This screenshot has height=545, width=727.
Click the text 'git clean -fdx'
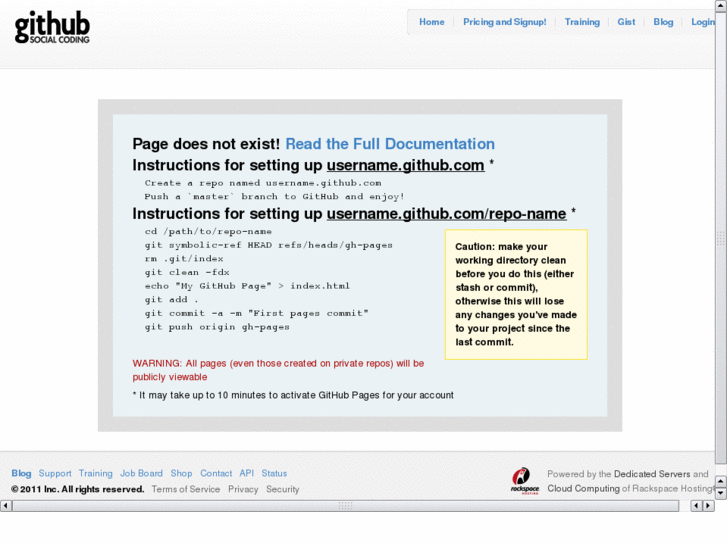[x=187, y=272]
